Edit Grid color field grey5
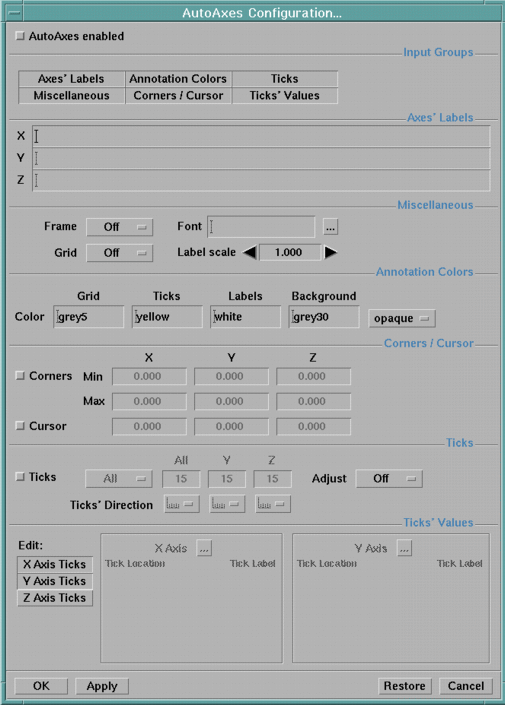505x705 pixels. click(89, 317)
